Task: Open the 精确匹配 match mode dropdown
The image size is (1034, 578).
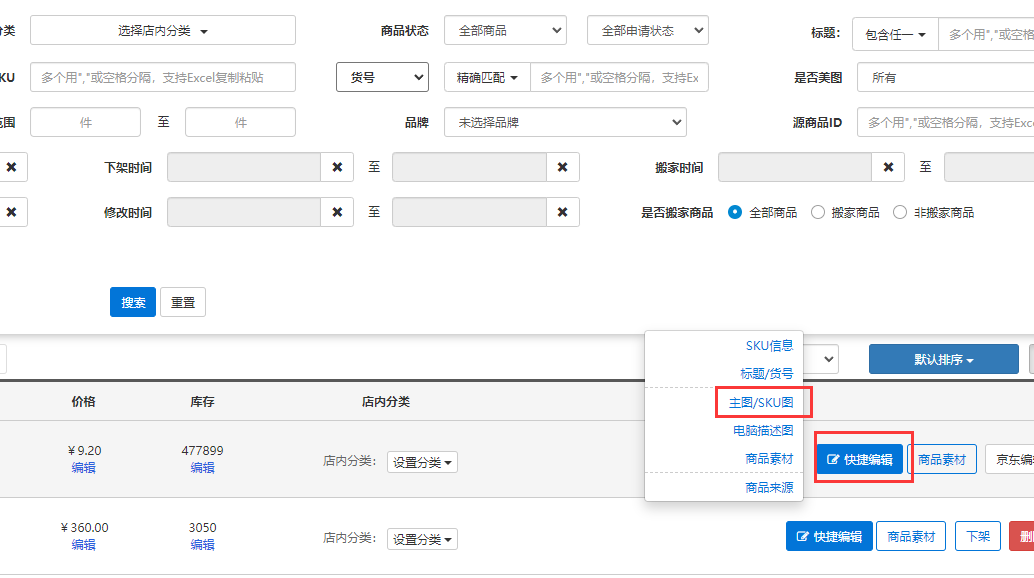Action: click(487, 77)
